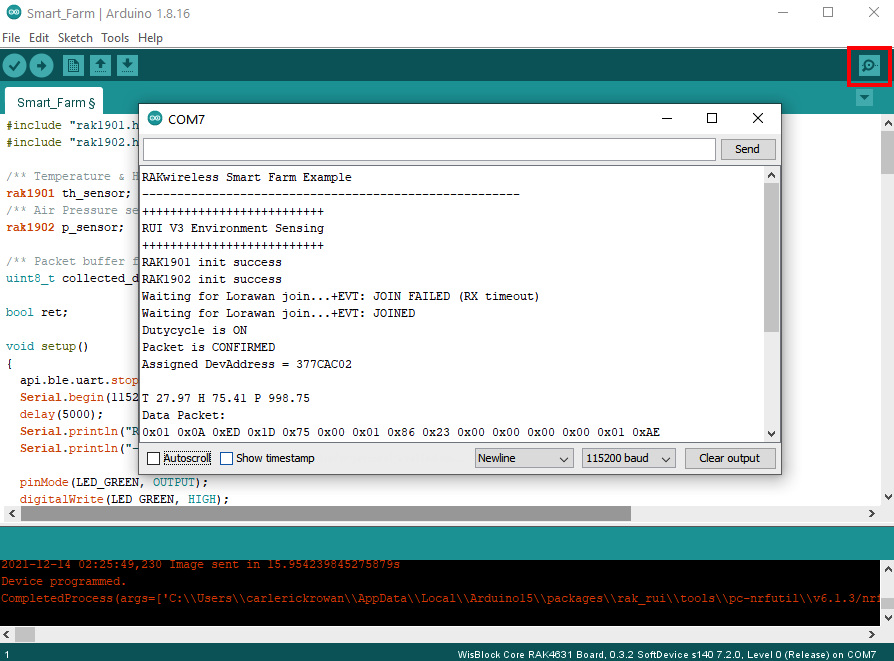The height and width of the screenshot is (661, 894).
Task: Click the 'bool ret;' code line
Action: (36, 313)
